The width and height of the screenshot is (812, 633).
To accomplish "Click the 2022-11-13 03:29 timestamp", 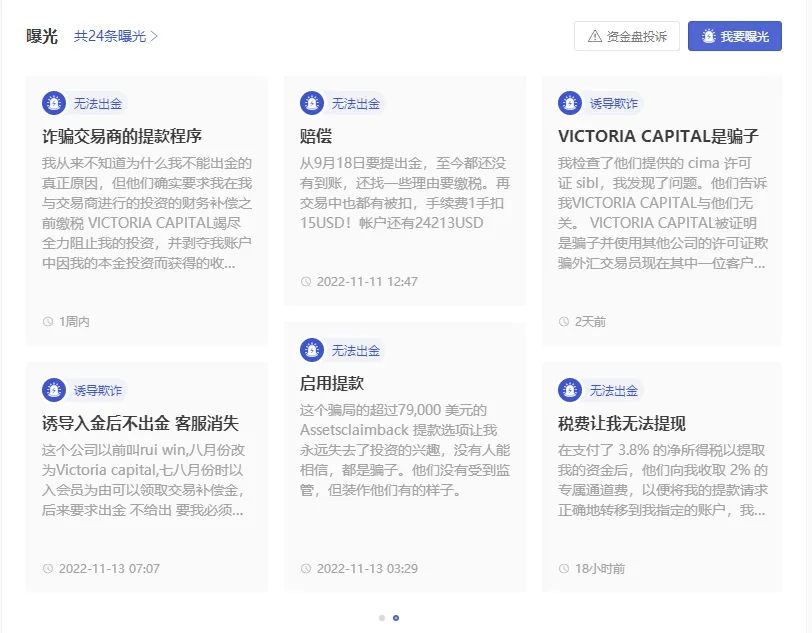I will [x=367, y=569].
